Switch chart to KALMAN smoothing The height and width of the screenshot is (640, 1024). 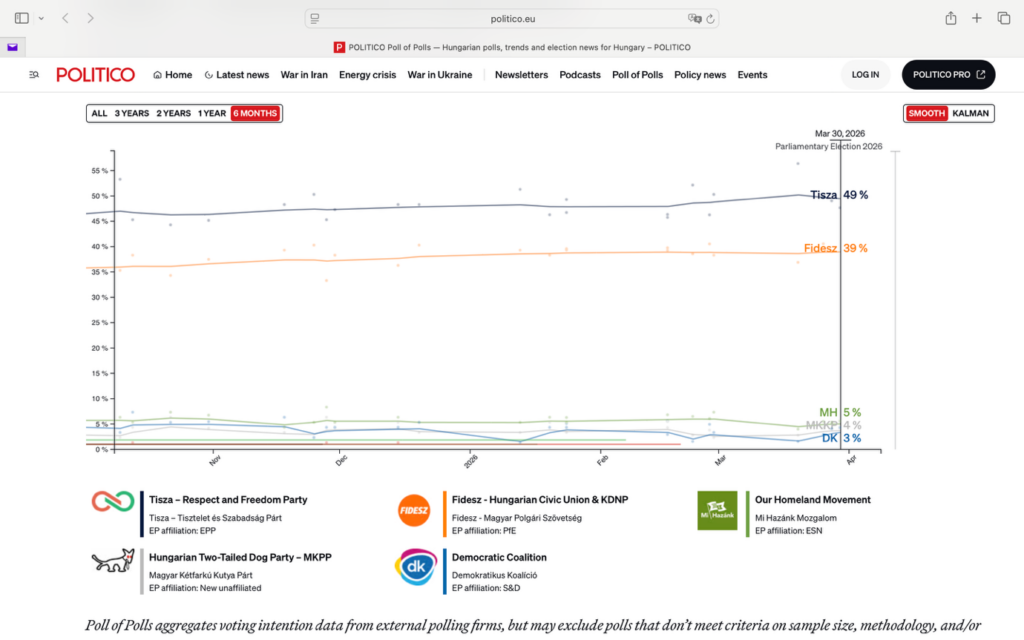tap(970, 113)
